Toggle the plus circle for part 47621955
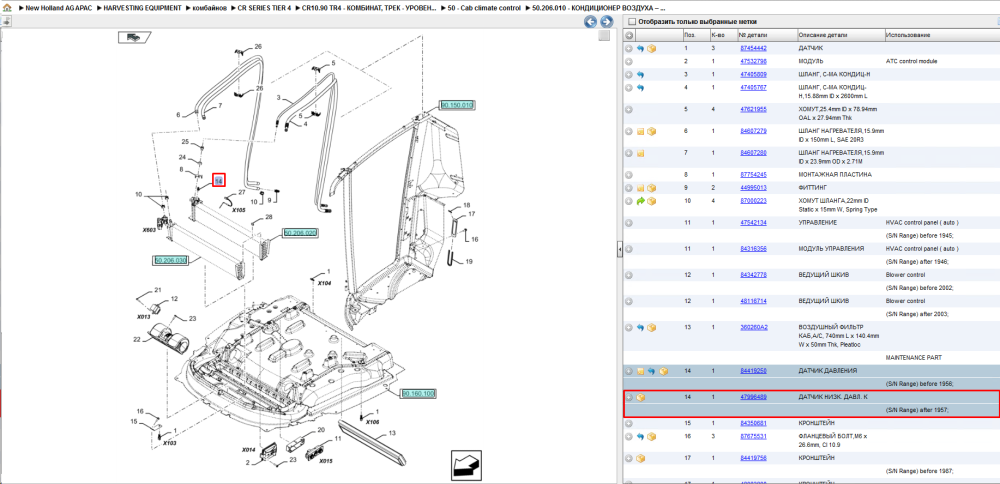Image resolution: width=1000 pixels, height=484 pixels. point(629,110)
